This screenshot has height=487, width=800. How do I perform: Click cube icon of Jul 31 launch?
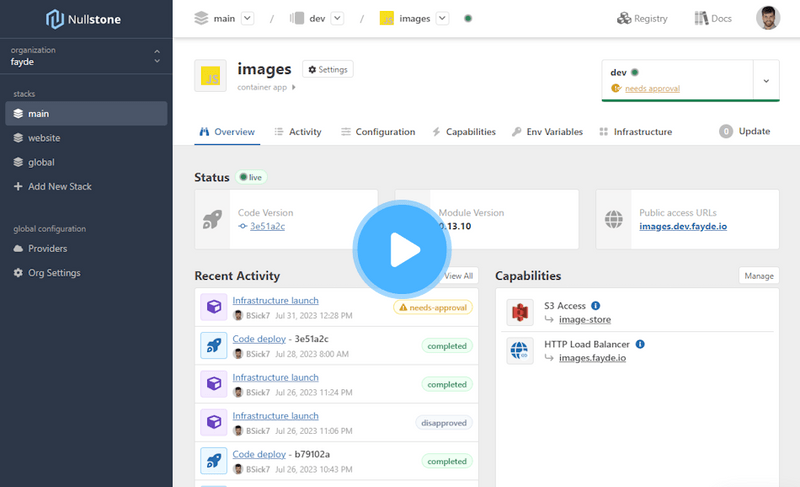[x=214, y=307]
